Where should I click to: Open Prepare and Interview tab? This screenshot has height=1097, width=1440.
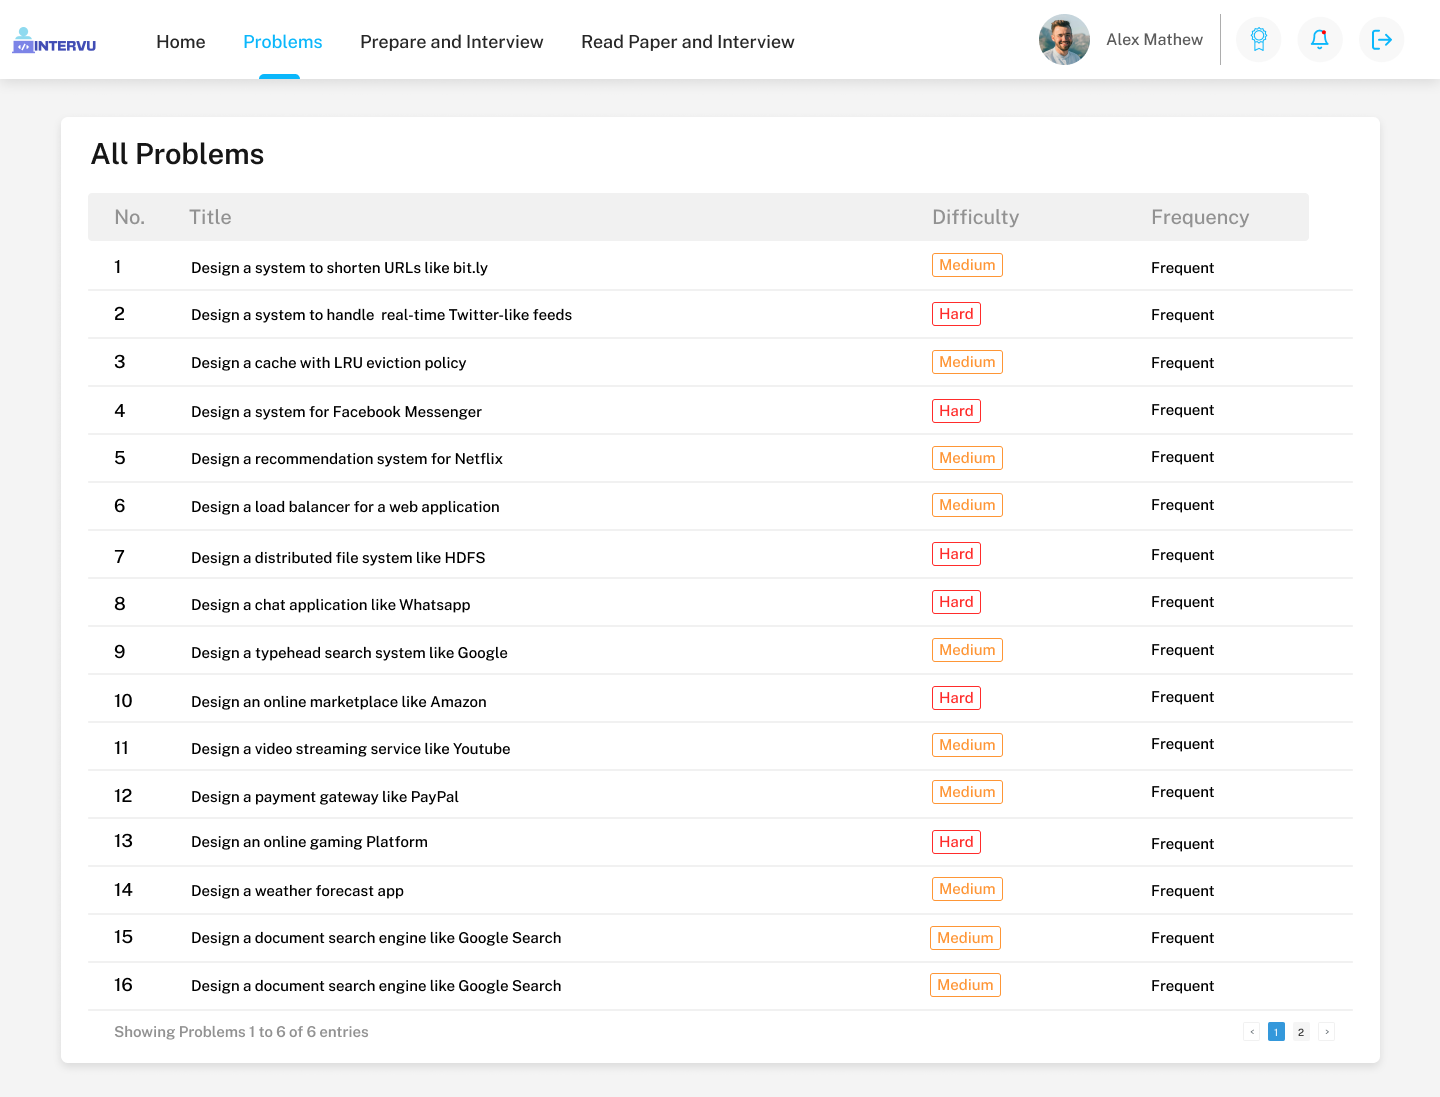pyautogui.click(x=452, y=42)
